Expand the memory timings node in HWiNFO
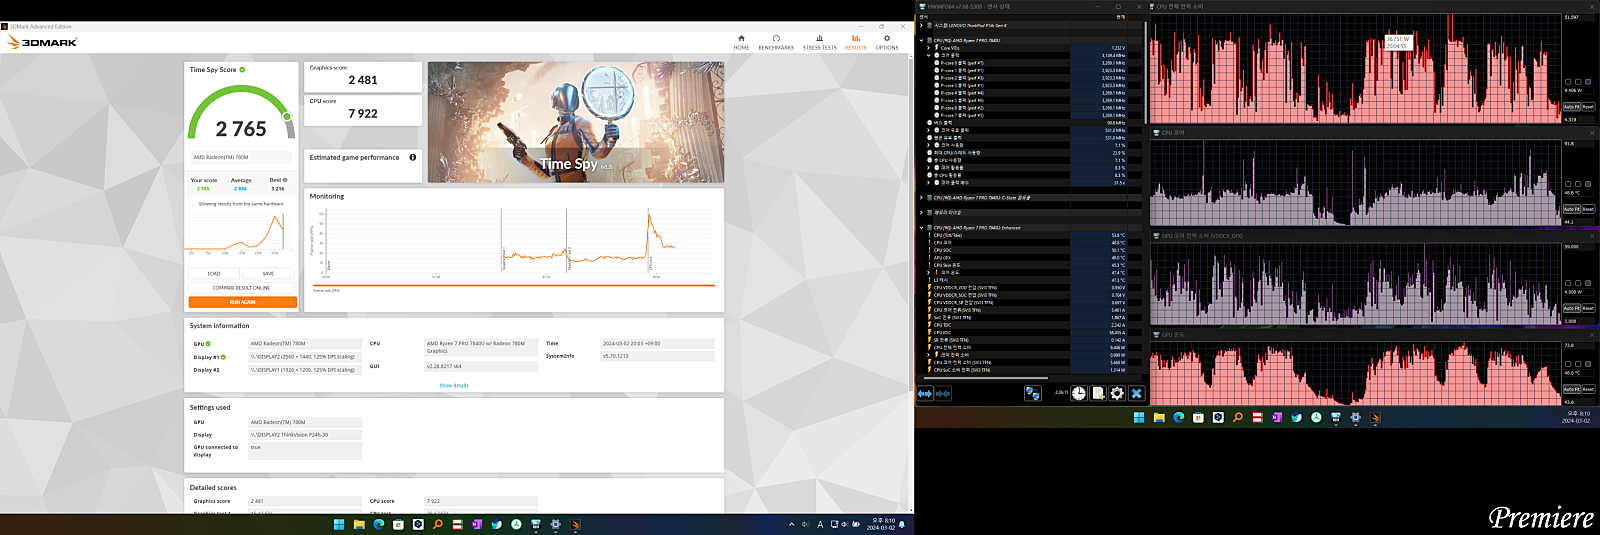Viewport: 1600px width, 535px height. point(921,212)
